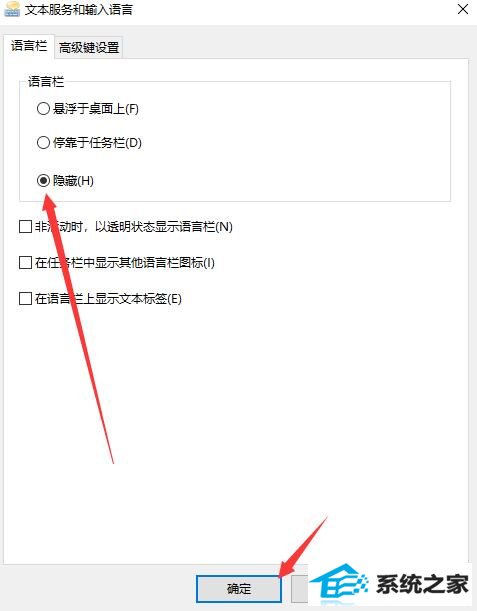The height and width of the screenshot is (611, 477).
Task: Open the 高级键设置 tab
Action: point(89,48)
